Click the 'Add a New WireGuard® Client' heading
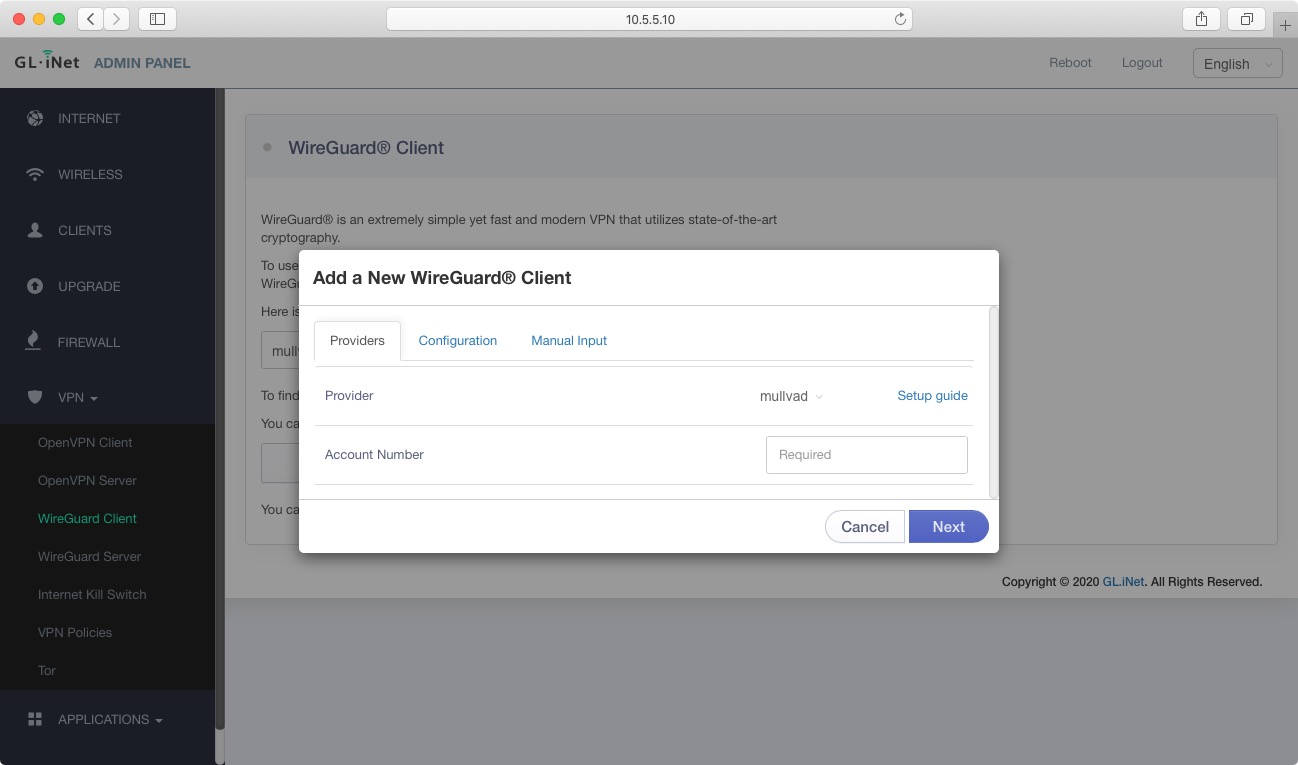 tap(442, 278)
